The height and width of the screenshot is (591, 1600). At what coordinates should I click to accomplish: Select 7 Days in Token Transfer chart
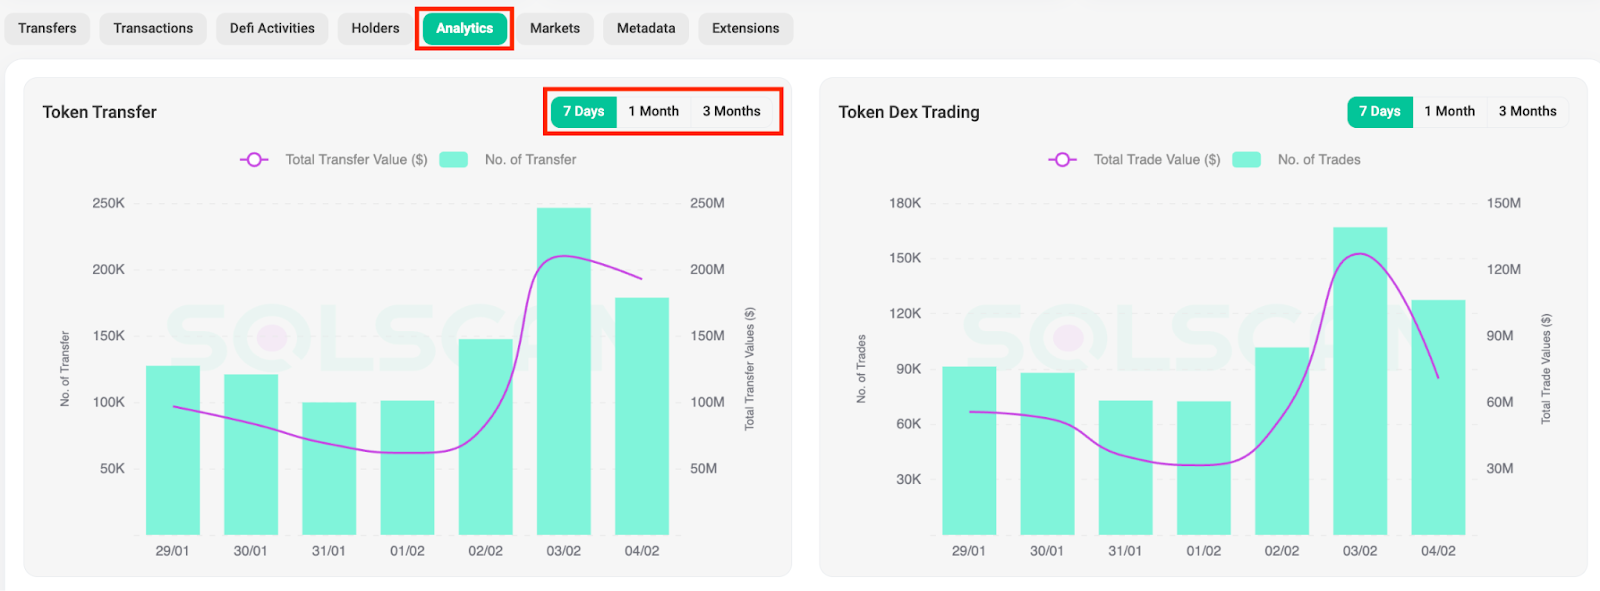pyautogui.click(x=583, y=111)
